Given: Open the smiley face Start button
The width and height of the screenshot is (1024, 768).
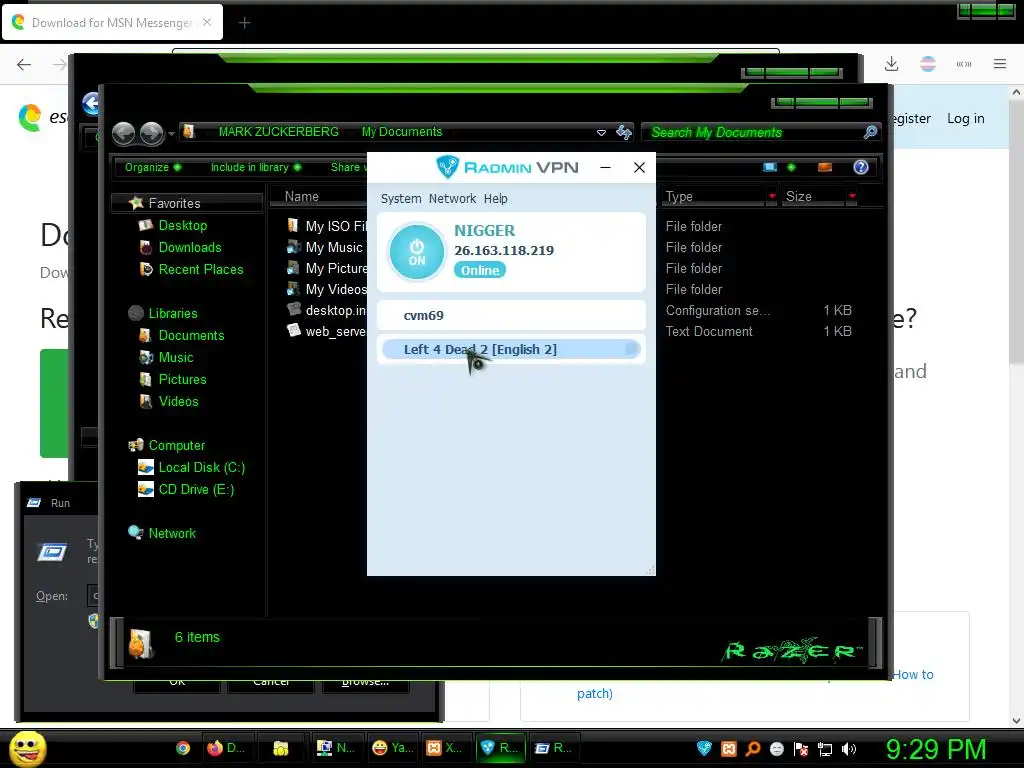Looking at the screenshot, I should click(27, 749).
